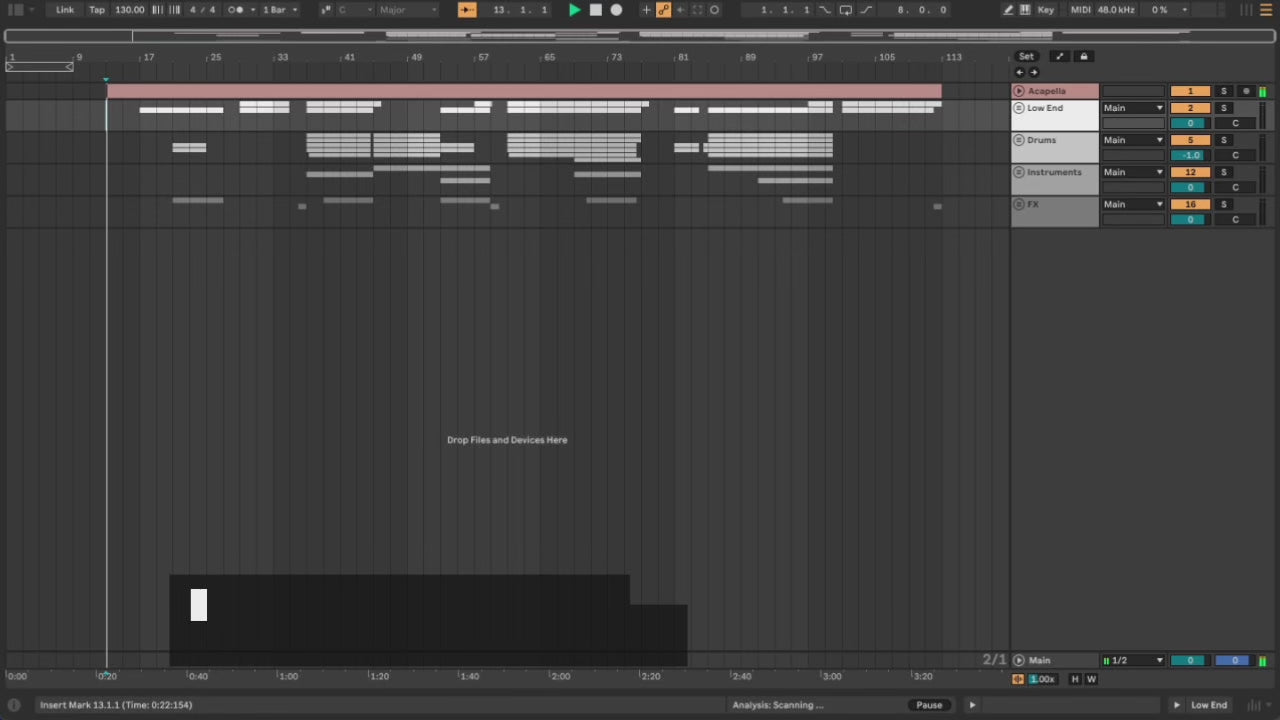Enable the Loop switch icon
Viewport: 1280px width, 720px height.
tap(845, 10)
